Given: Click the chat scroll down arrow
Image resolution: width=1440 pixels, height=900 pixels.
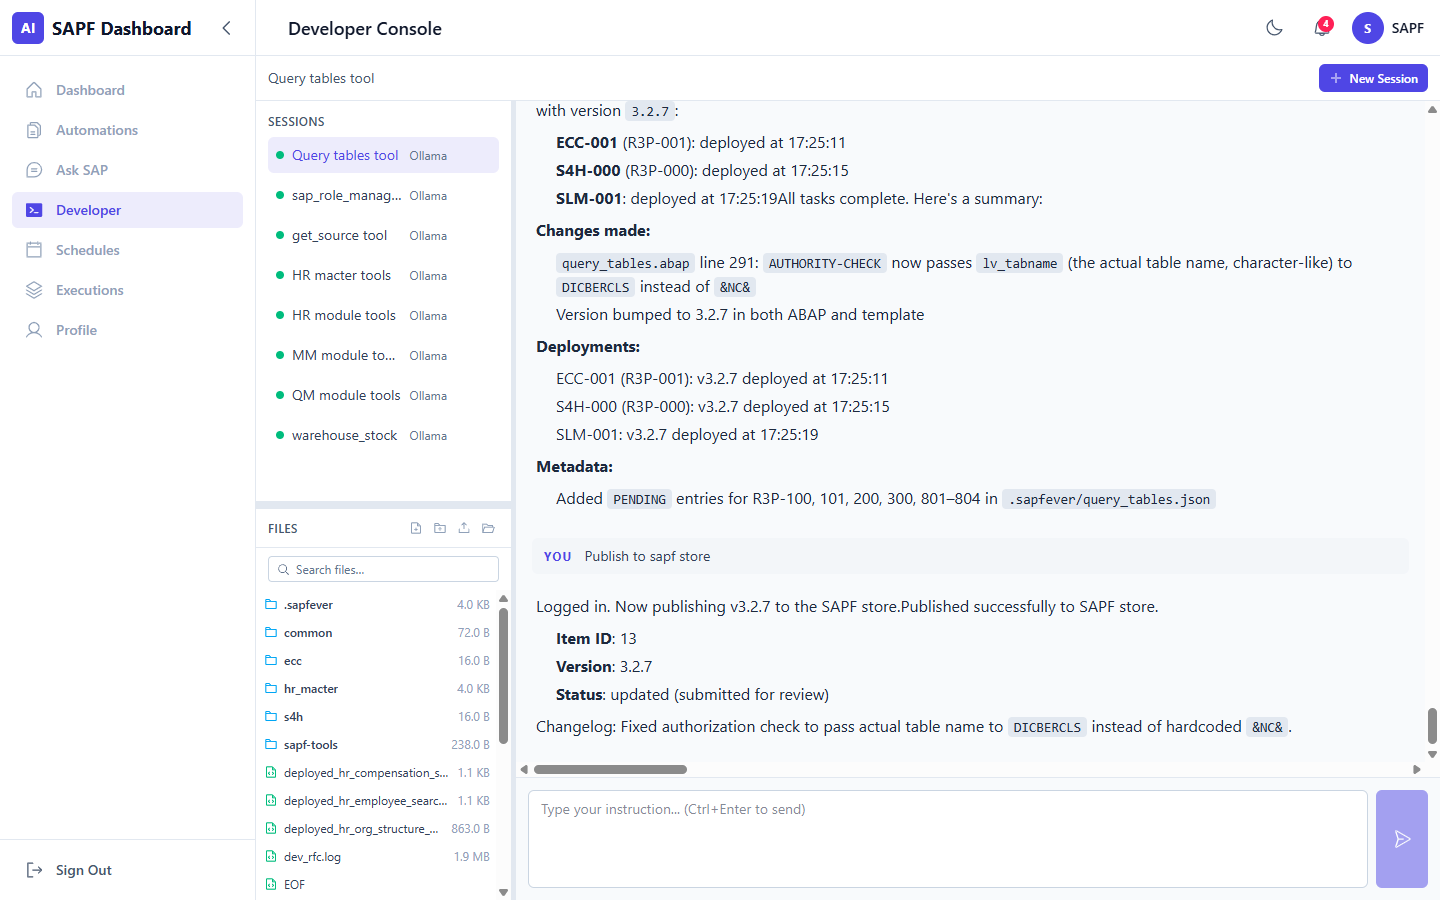Looking at the screenshot, I should [1432, 755].
